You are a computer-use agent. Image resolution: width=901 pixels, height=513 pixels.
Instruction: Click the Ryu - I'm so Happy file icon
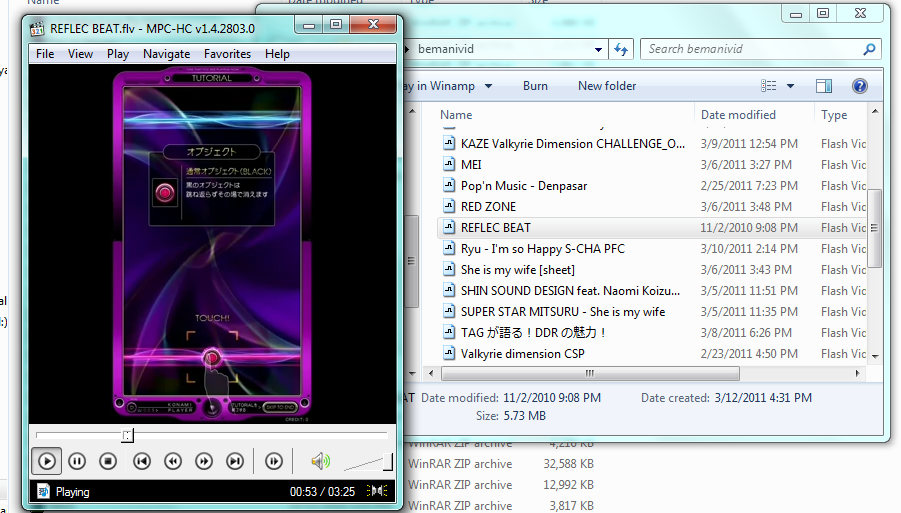point(449,249)
